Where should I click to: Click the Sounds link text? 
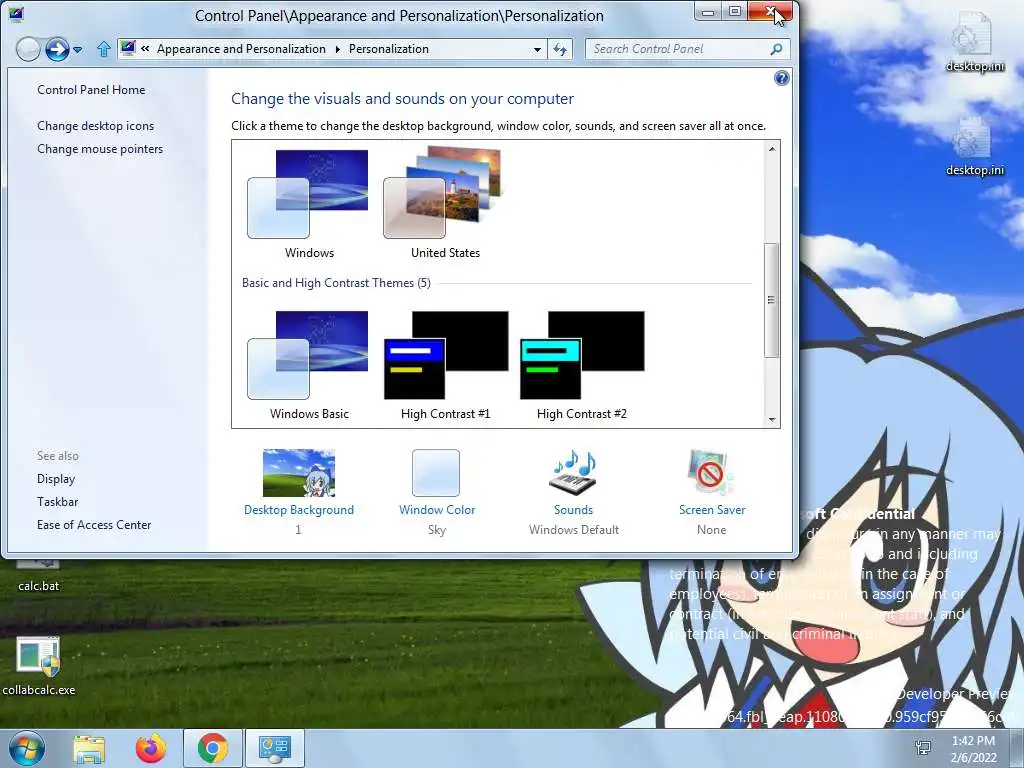coord(573,510)
